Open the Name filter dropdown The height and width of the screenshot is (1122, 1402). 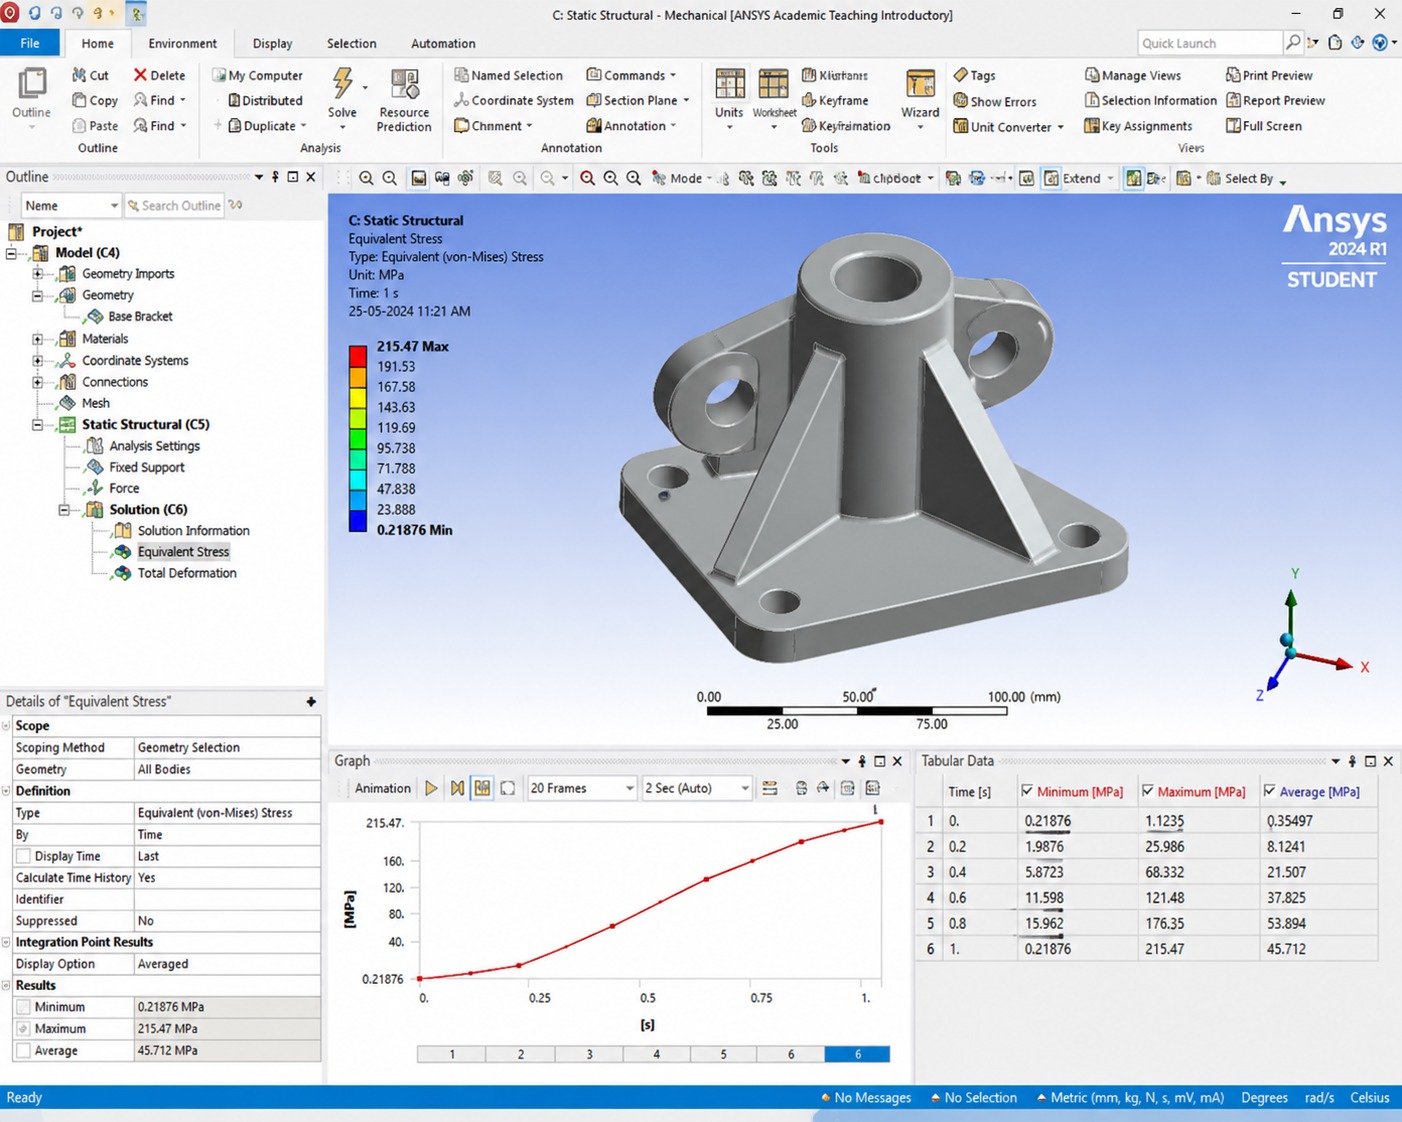(x=70, y=206)
